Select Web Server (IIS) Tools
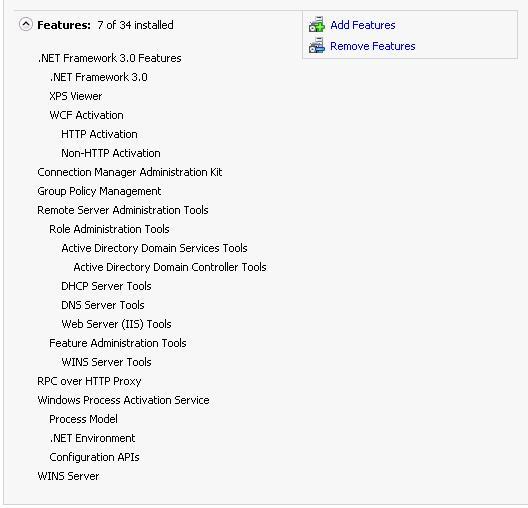Viewport: 528px width, 508px height. click(x=117, y=324)
